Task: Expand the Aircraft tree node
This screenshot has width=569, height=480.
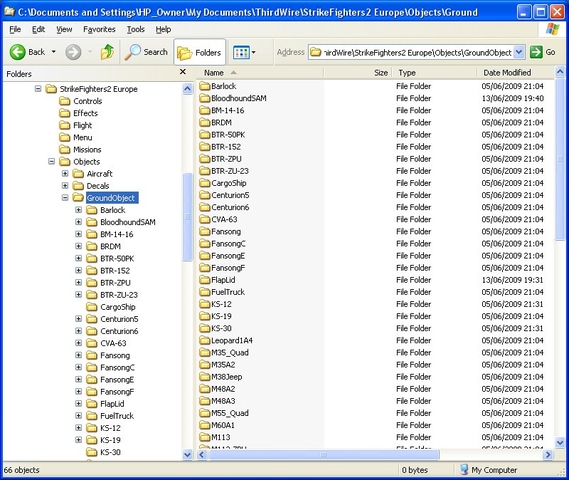Action: pyautogui.click(x=65, y=173)
